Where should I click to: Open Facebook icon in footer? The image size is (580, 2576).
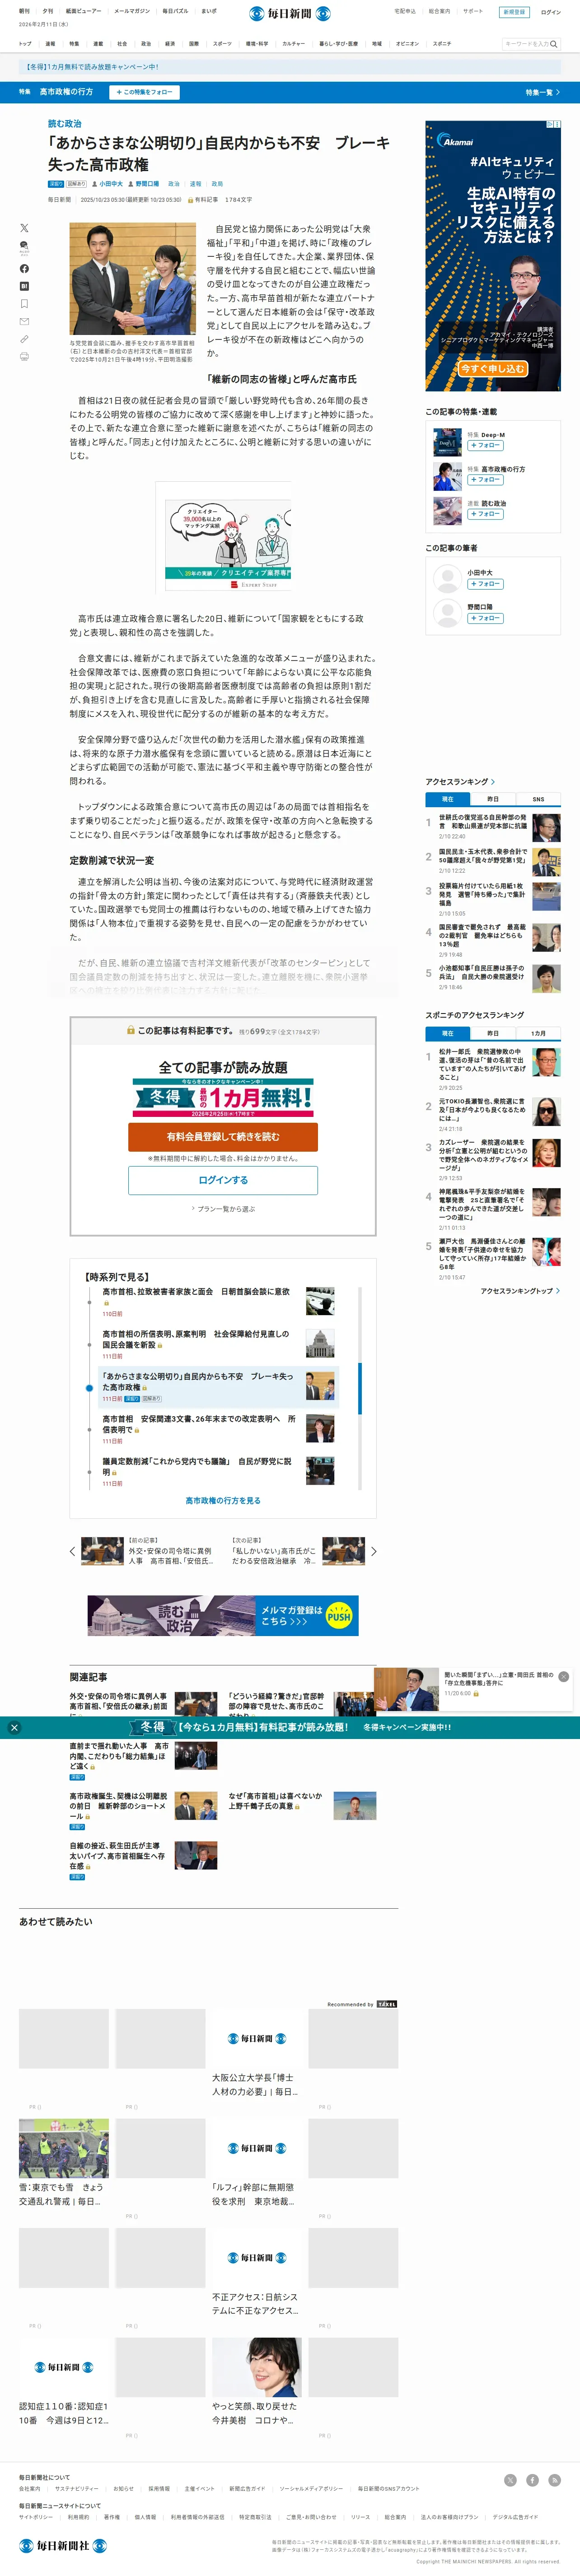pos(532,2480)
